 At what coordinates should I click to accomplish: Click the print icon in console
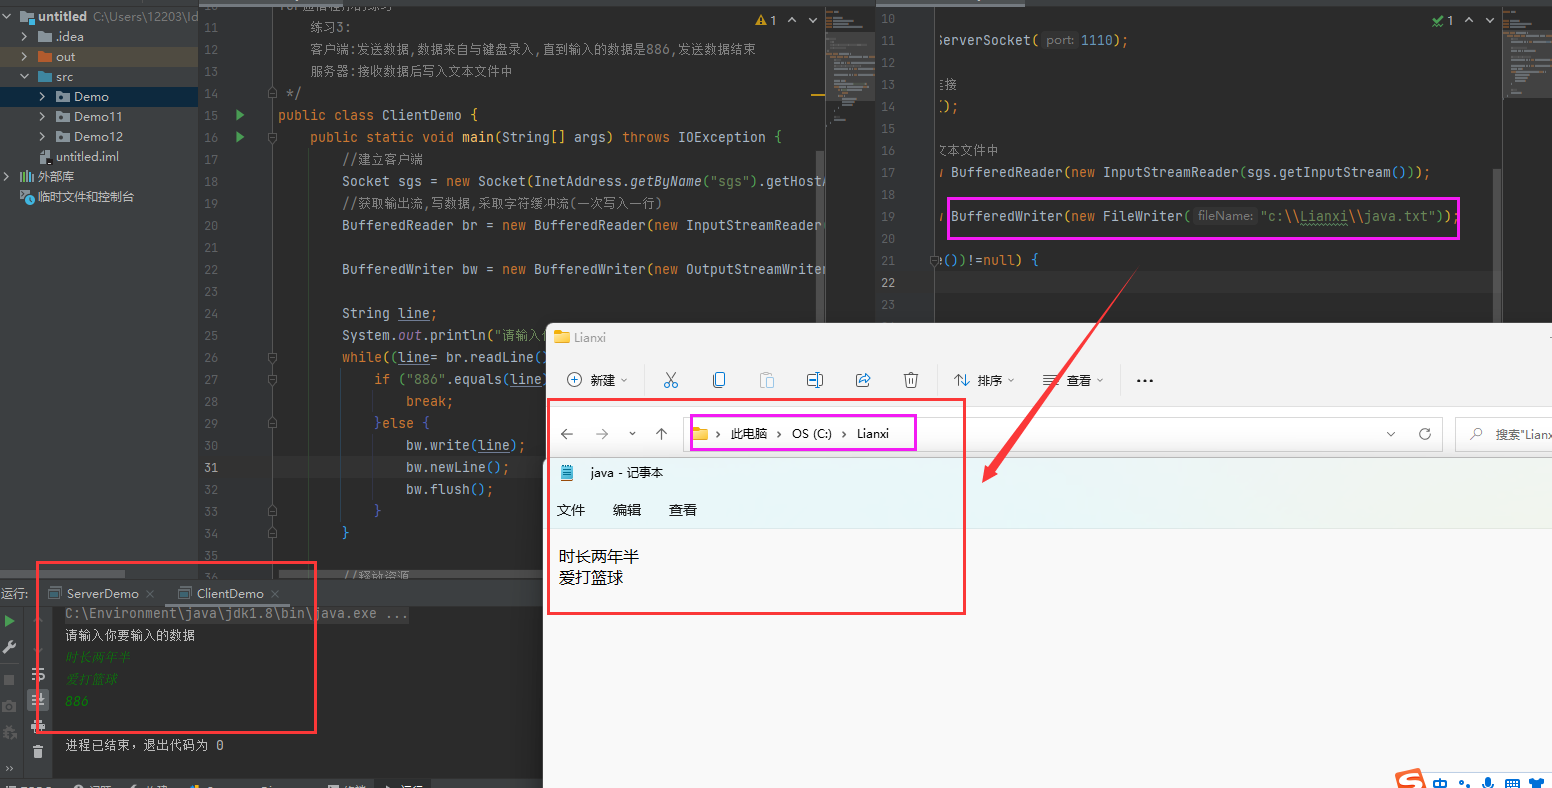38,725
